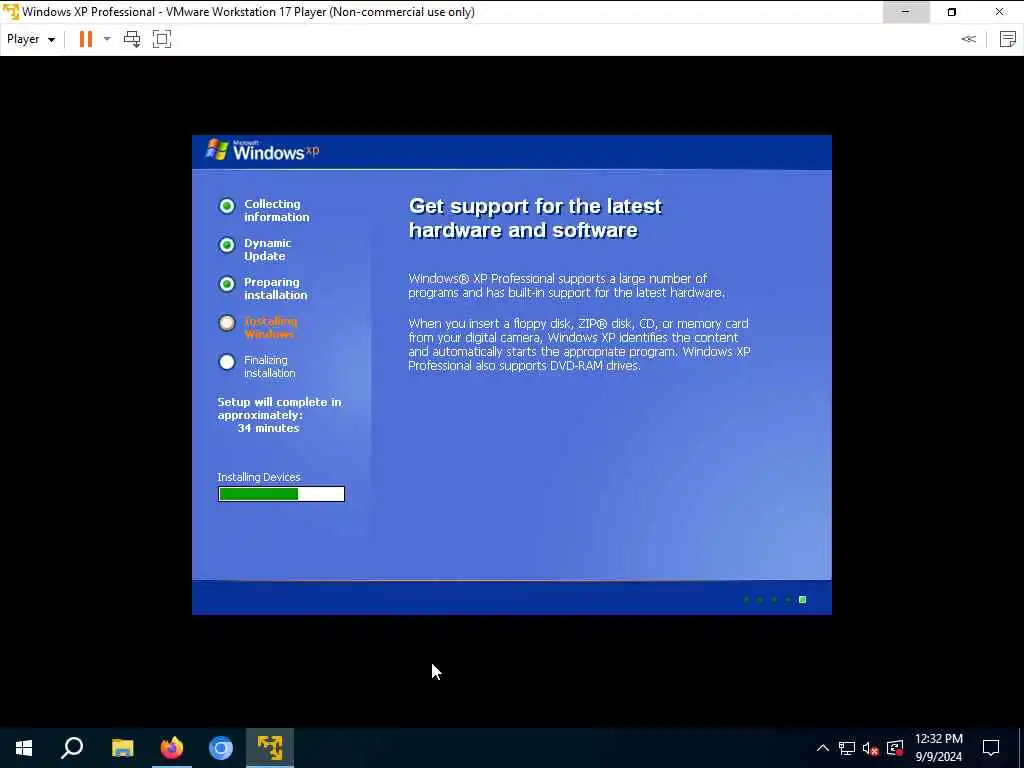Viewport: 1024px width, 768px height.
Task: Click the "Dynamic Update" step label
Action: pos(268,249)
